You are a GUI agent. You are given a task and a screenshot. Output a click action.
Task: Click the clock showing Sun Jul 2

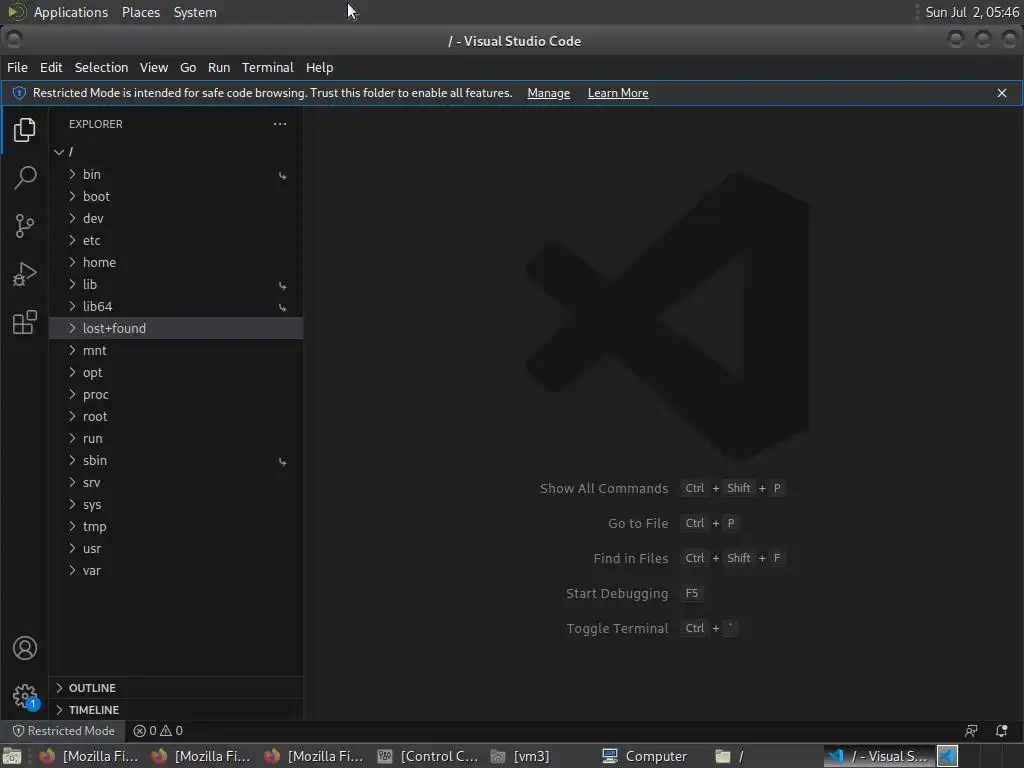[x=972, y=12]
